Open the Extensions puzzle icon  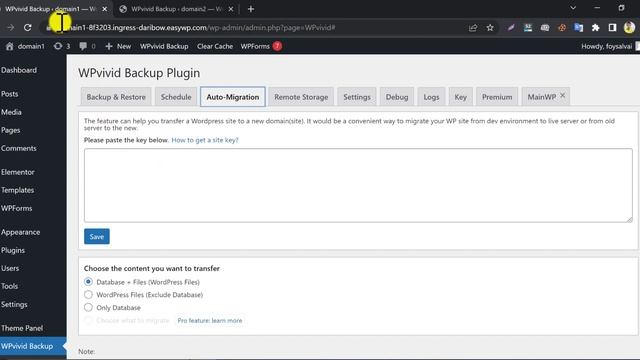click(596, 28)
